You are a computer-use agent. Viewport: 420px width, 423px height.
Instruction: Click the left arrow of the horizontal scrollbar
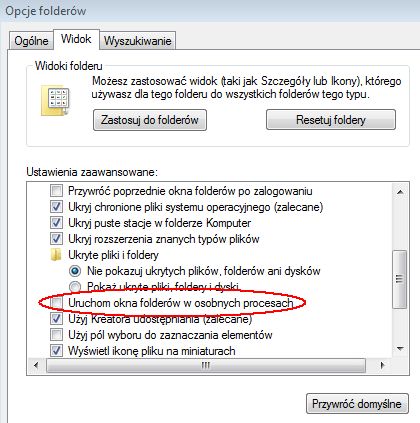coord(36,365)
